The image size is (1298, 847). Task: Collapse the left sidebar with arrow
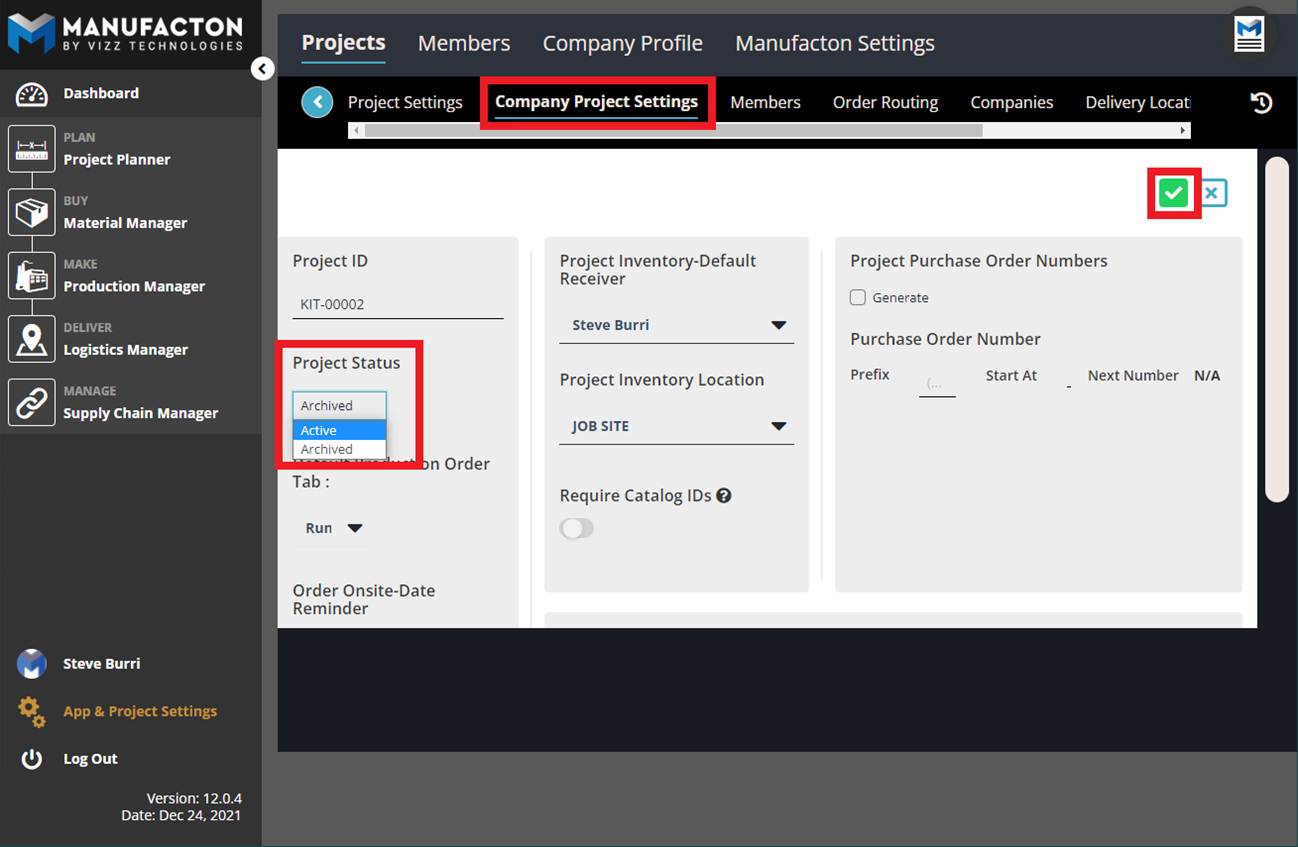tap(262, 69)
